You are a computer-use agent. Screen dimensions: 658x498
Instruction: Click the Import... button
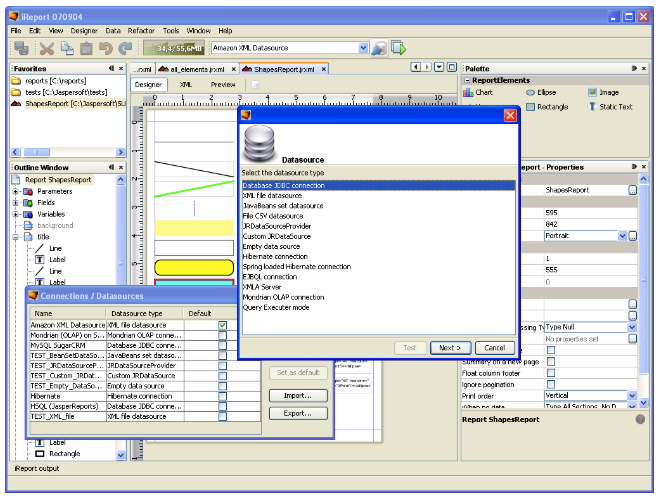(298, 396)
